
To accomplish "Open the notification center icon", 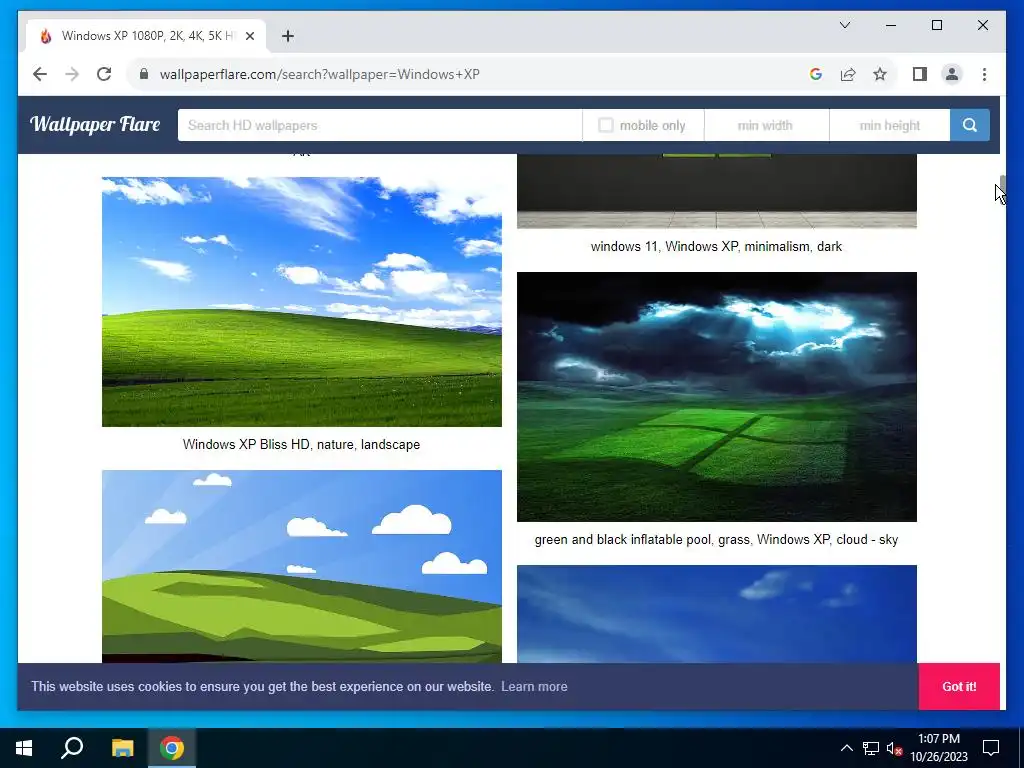I will click(x=991, y=748).
